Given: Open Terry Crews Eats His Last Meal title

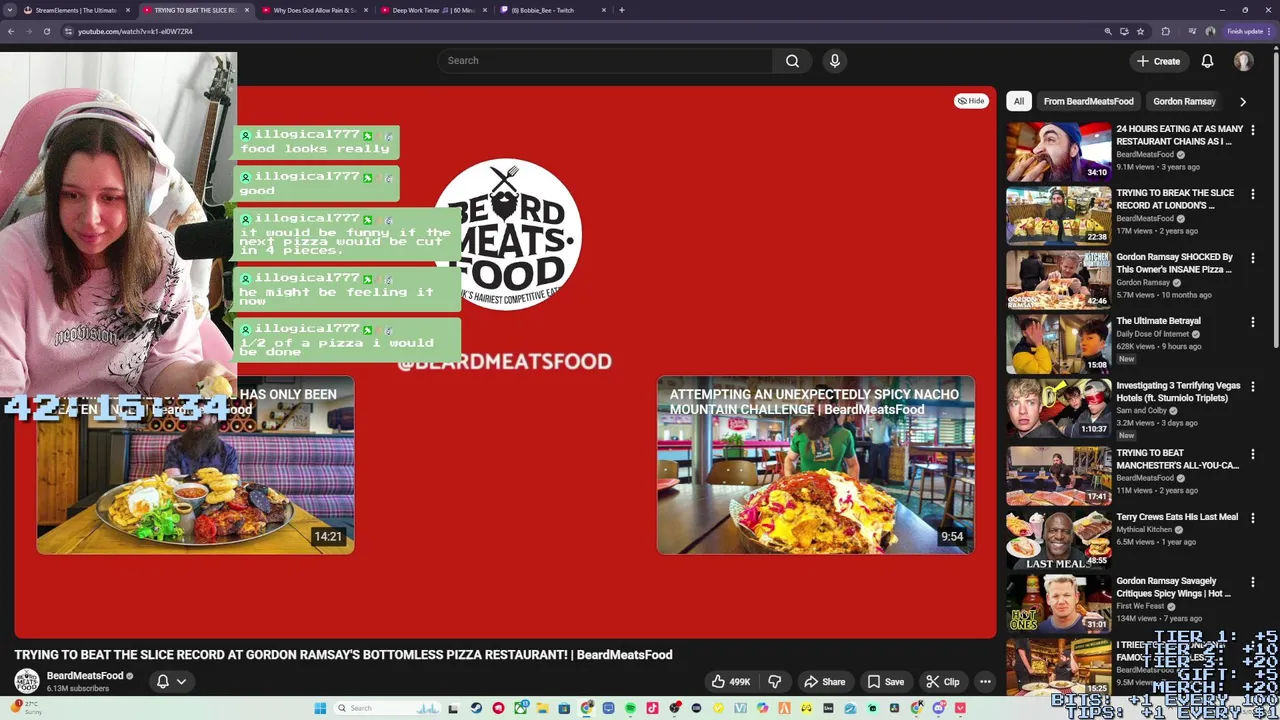Looking at the screenshot, I should click(x=1177, y=517).
